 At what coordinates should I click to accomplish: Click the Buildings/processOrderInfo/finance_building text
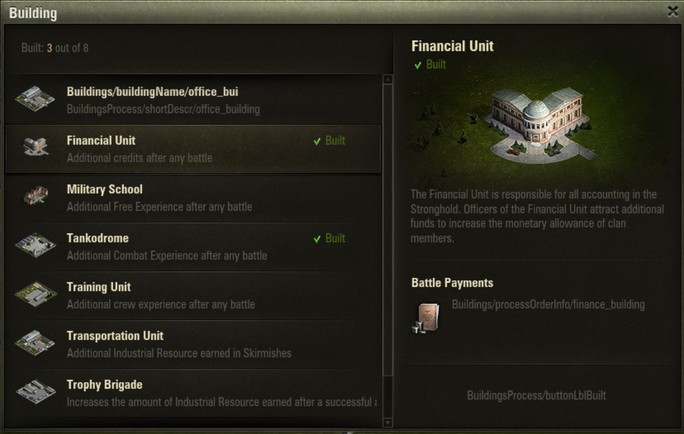coord(548,304)
